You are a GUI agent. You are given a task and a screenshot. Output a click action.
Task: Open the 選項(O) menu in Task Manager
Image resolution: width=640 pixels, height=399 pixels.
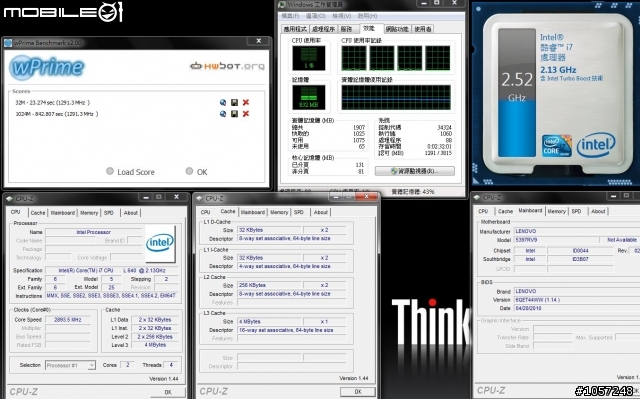point(316,16)
